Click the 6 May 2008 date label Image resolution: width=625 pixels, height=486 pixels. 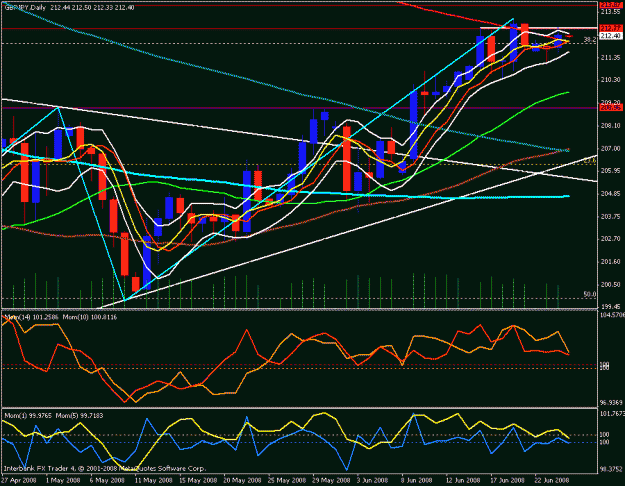106,480
